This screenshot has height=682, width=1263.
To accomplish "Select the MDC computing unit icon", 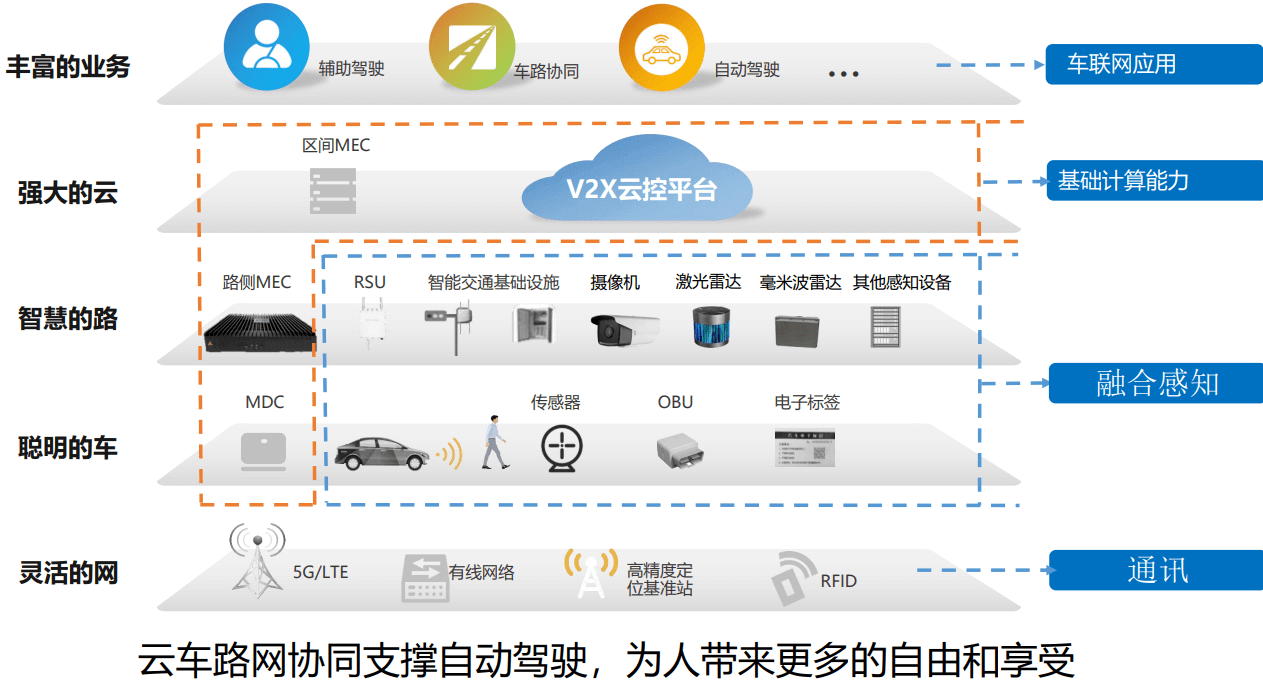I will coord(264,450).
